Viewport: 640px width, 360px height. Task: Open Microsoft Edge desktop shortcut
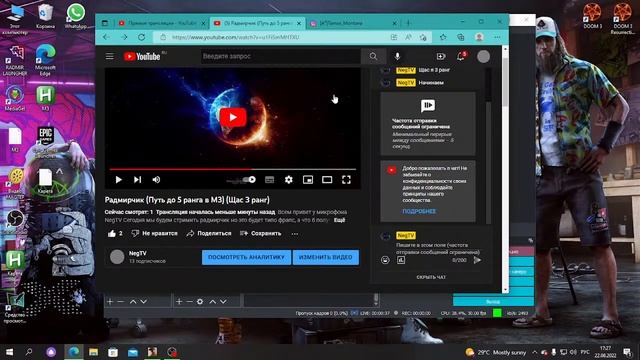[x=45, y=60]
